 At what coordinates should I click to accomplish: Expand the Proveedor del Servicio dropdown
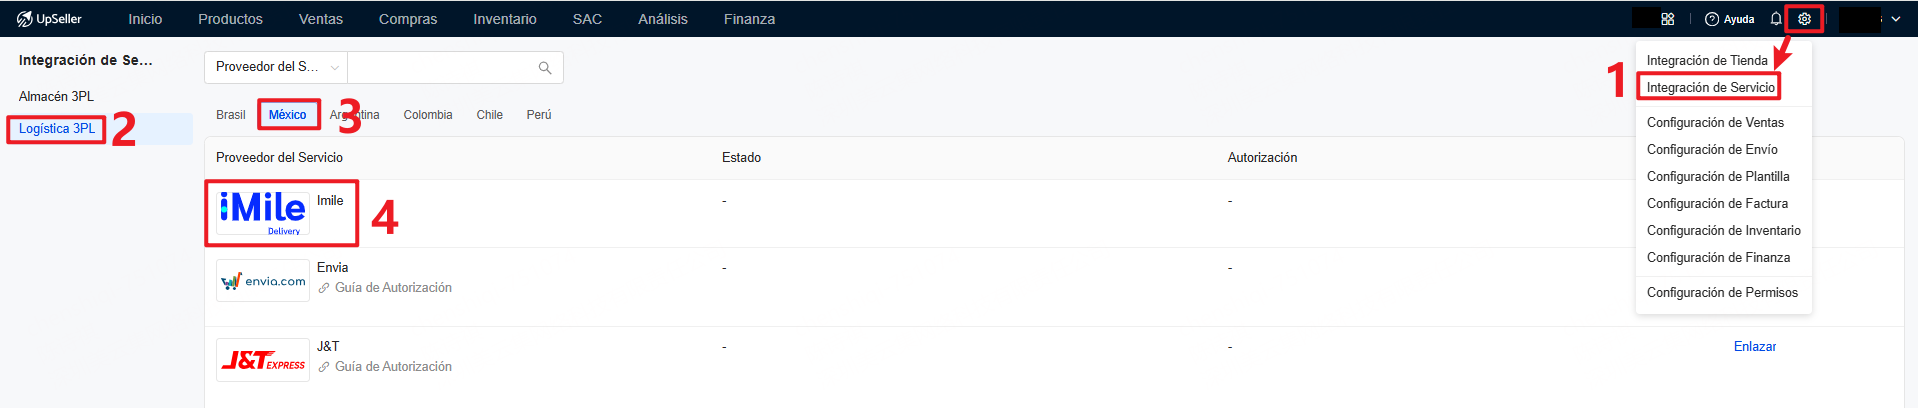click(x=276, y=67)
